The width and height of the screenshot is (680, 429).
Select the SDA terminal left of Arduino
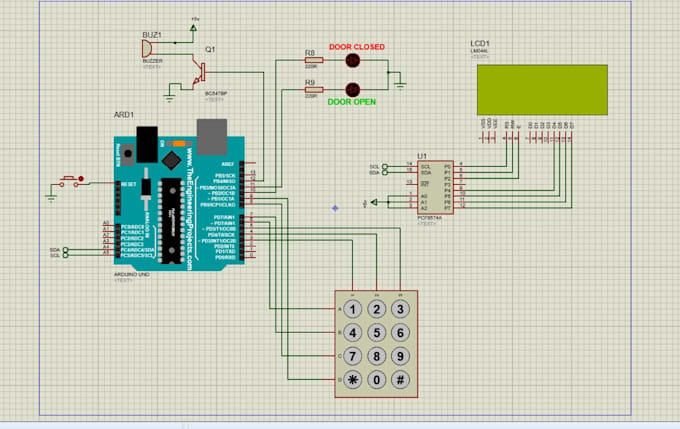click(x=65, y=250)
